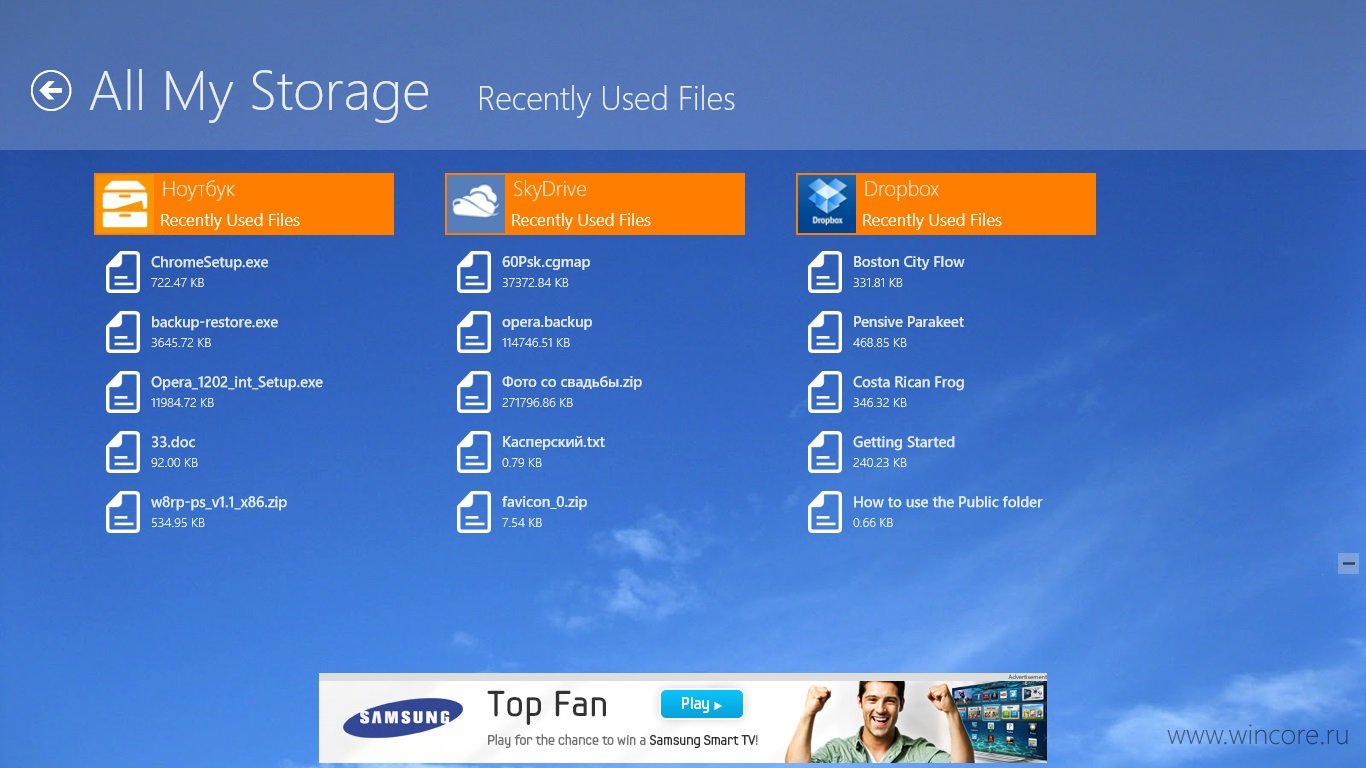The height and width of the screenshot is (768, 1366).
Task: Select w8rp-ps_v1.1_x86.zip file name
Action: tap(219, 502)
